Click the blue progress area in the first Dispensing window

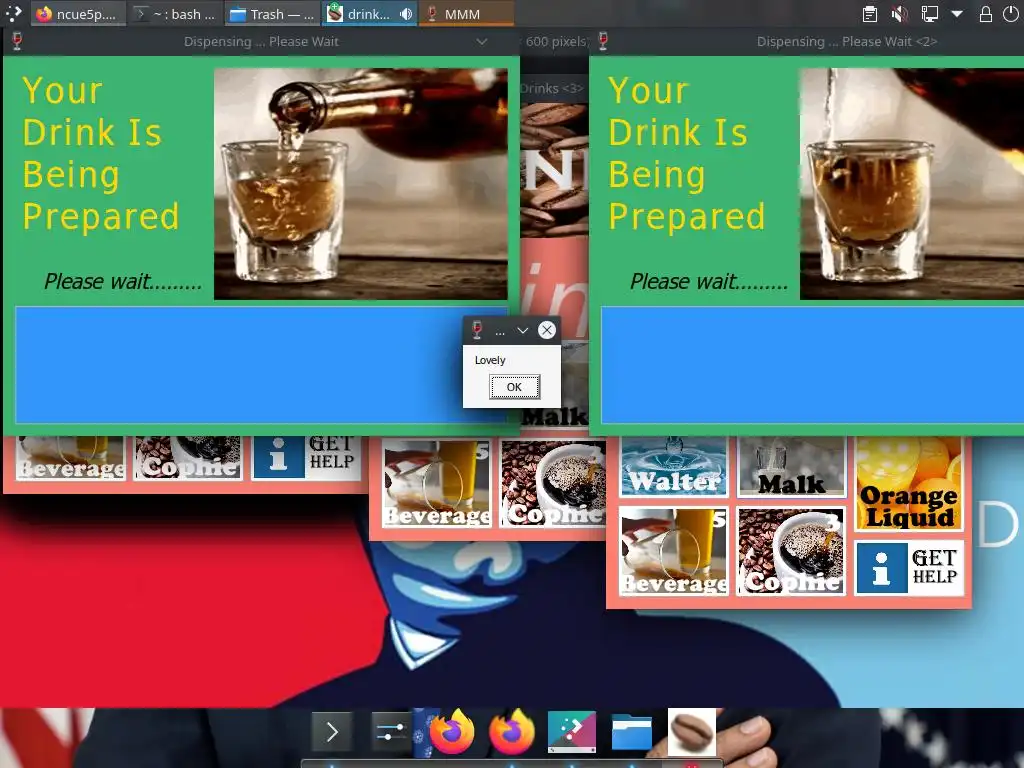(x=261, y=365)
